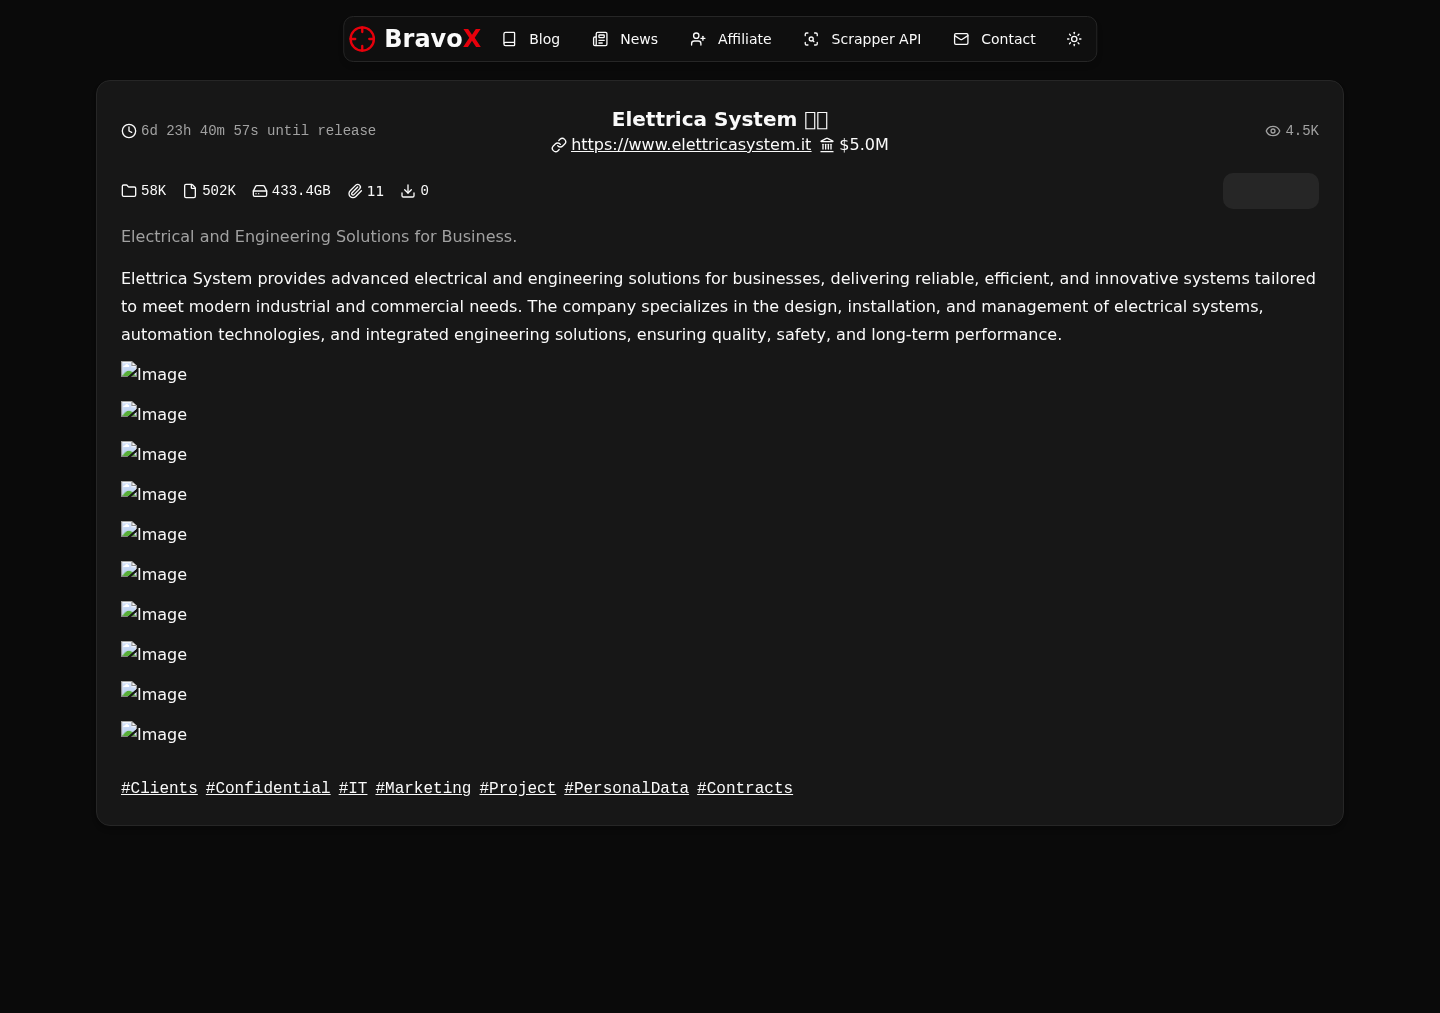The height and width of the screenshot is (1013, 1440).
Task: Navigate to Scrapper API
Action: point(862,39)
